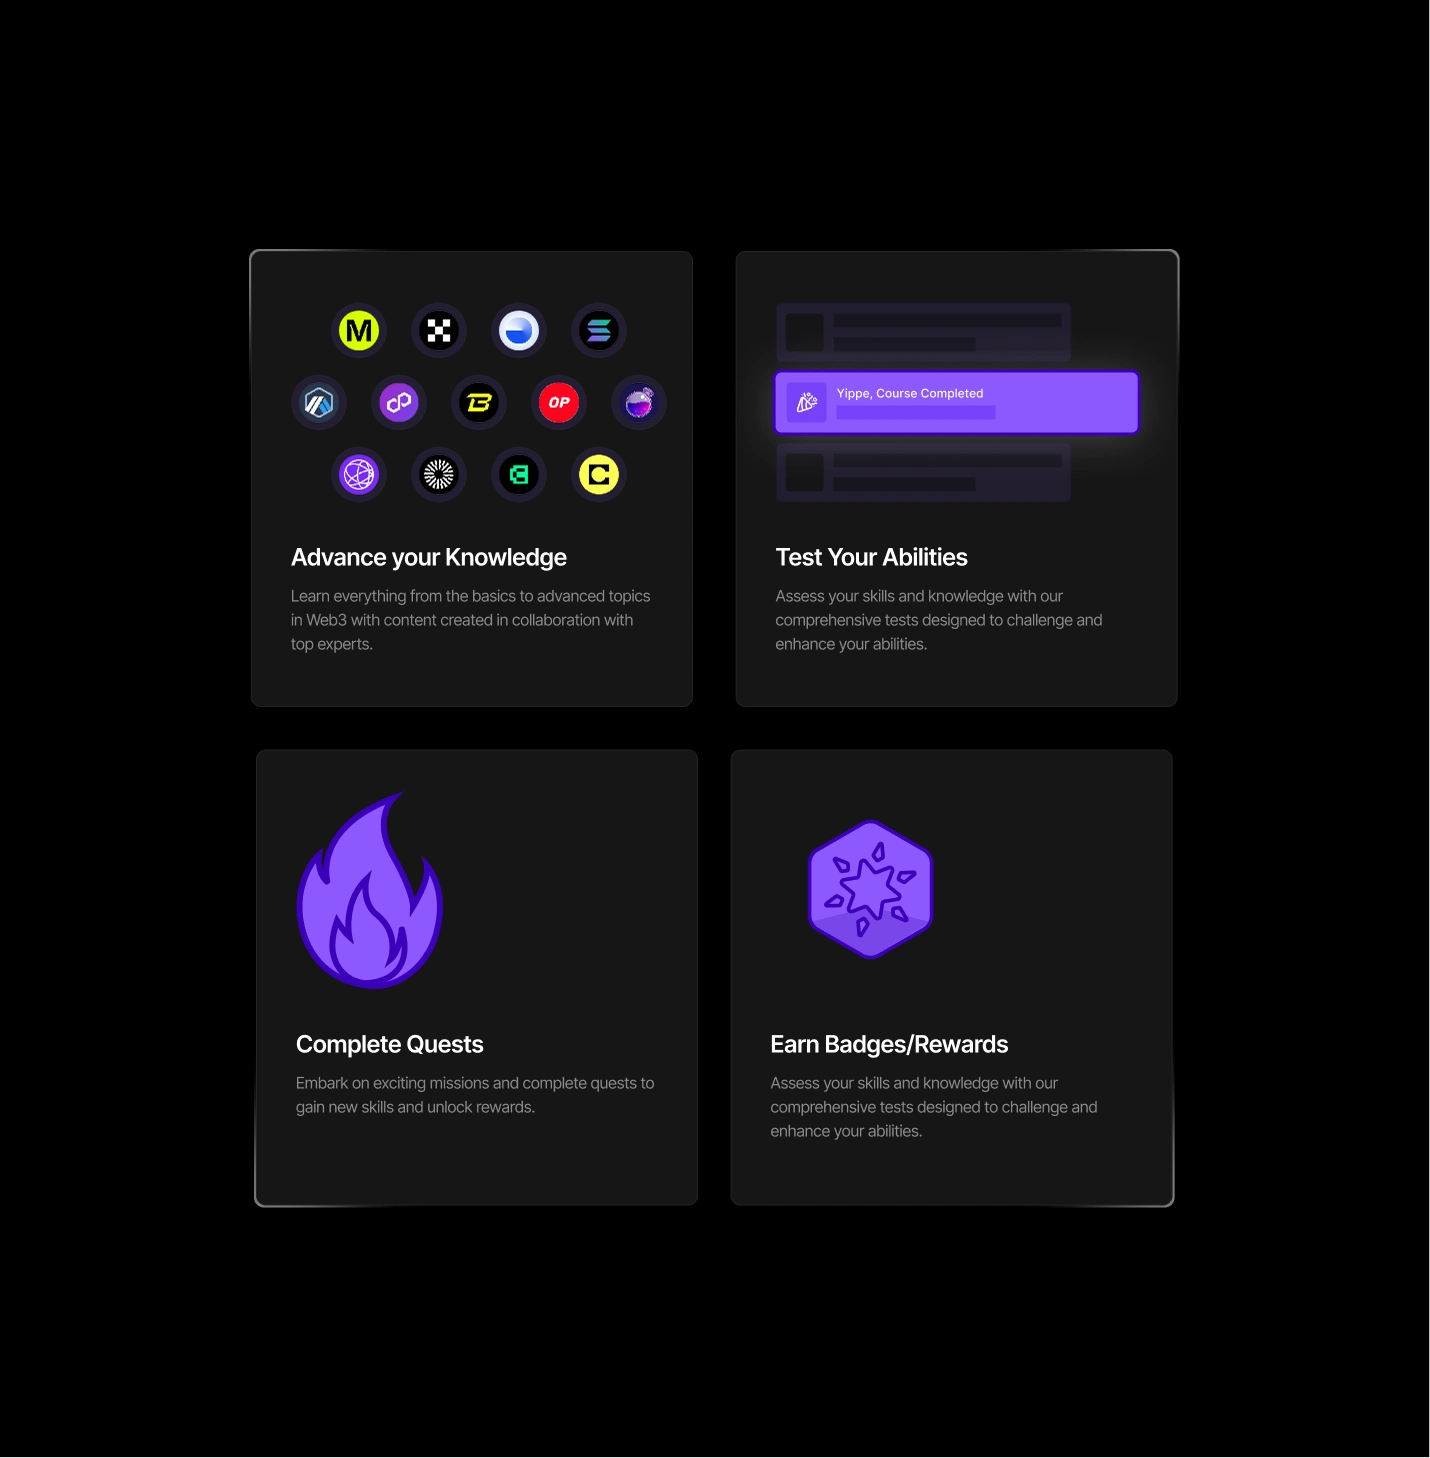Viewport: 1430px width, 1458px height.
Task: Click the lime green M coin logo
Action: [359, 331]
